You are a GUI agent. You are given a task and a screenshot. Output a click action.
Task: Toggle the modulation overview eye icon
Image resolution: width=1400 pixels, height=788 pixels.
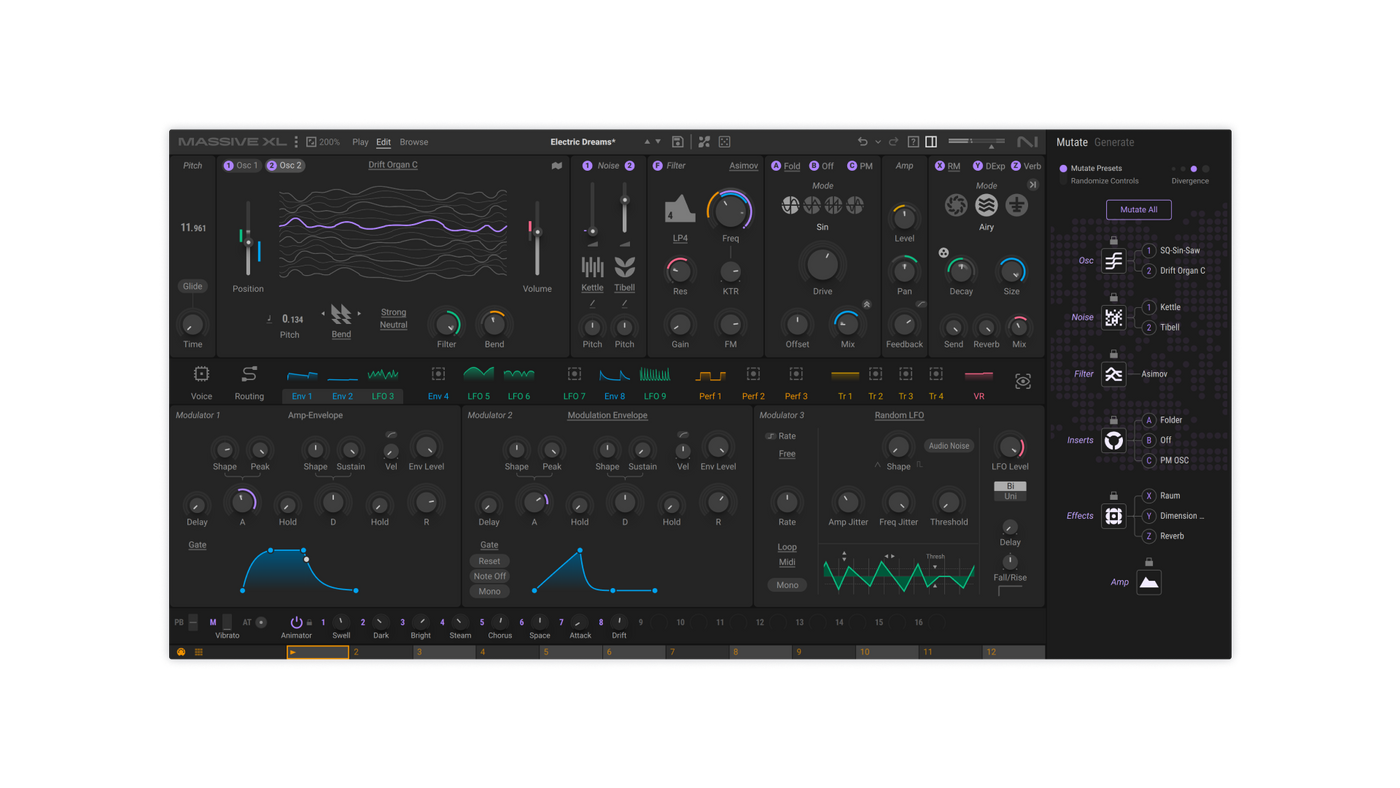click(1023, 381)
